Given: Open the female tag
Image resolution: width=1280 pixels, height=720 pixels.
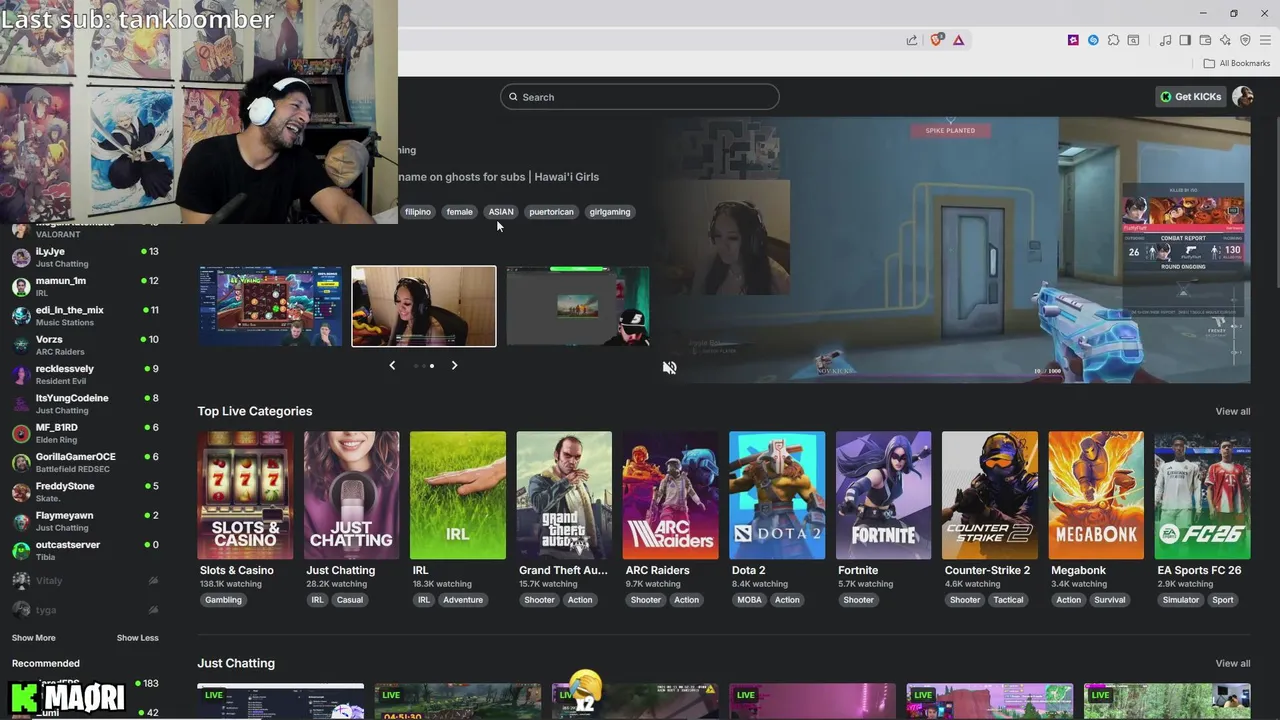Looking at the screenshot, I should pyautogui.click(x=460, y=212).
